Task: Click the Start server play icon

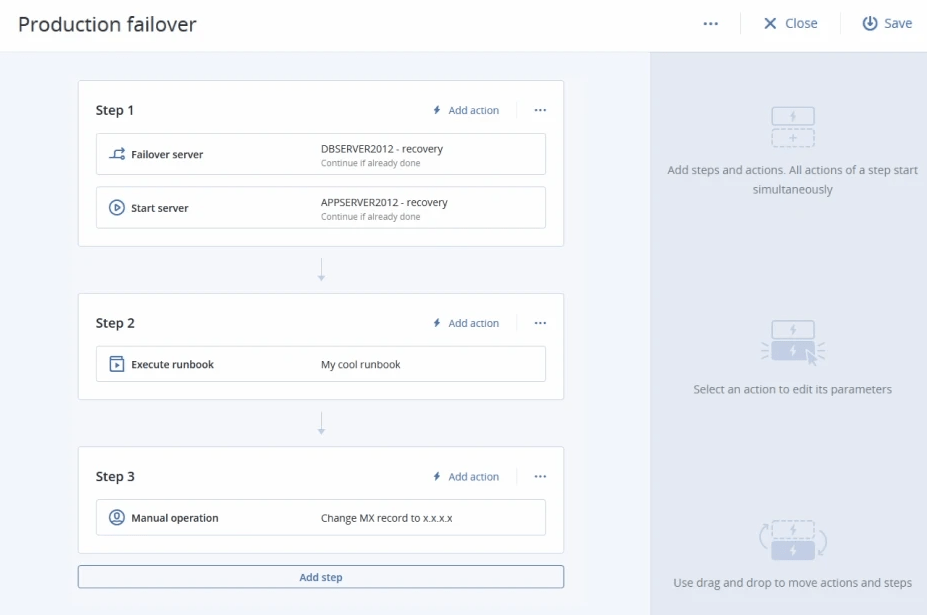Action: click(x=117, y=208)
